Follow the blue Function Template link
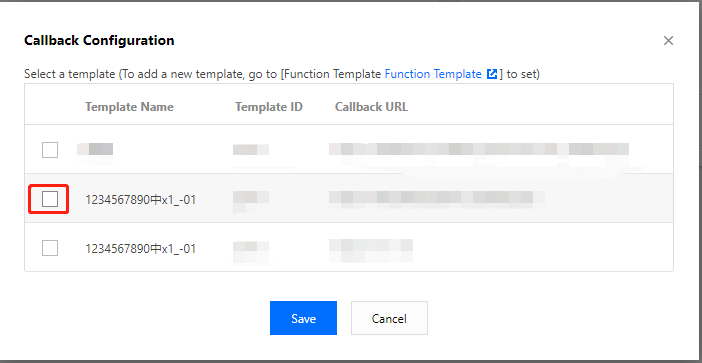Viewport: 702px width, 363px height. click(433, 74)
